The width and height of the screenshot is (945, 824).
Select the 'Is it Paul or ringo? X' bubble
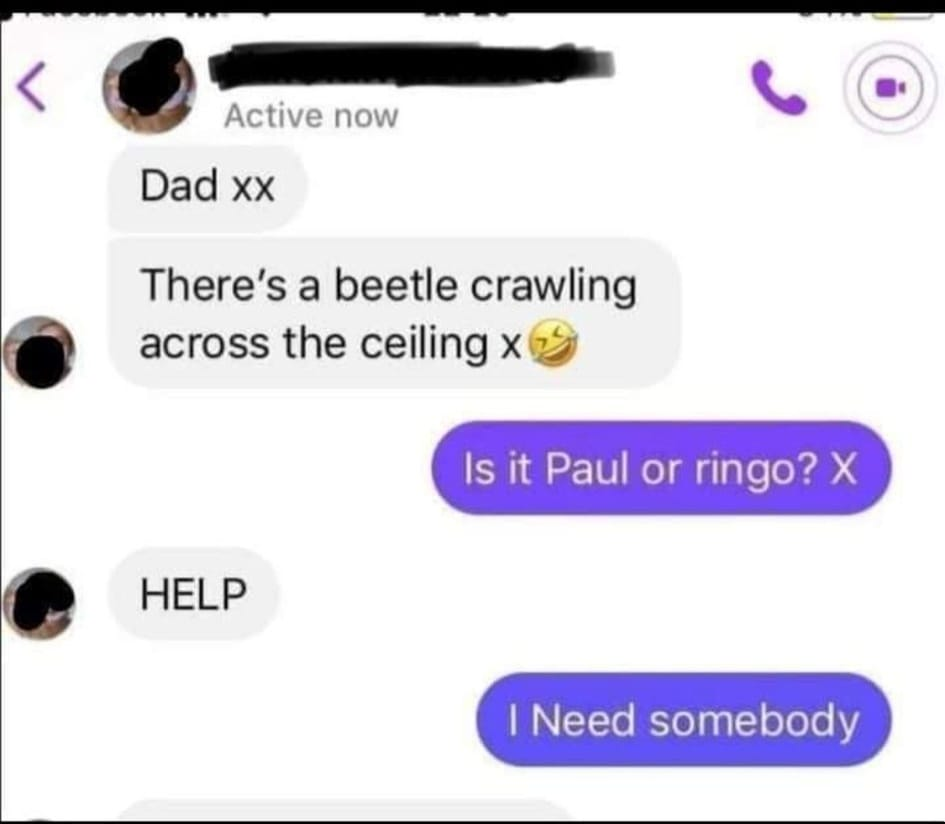661,468
